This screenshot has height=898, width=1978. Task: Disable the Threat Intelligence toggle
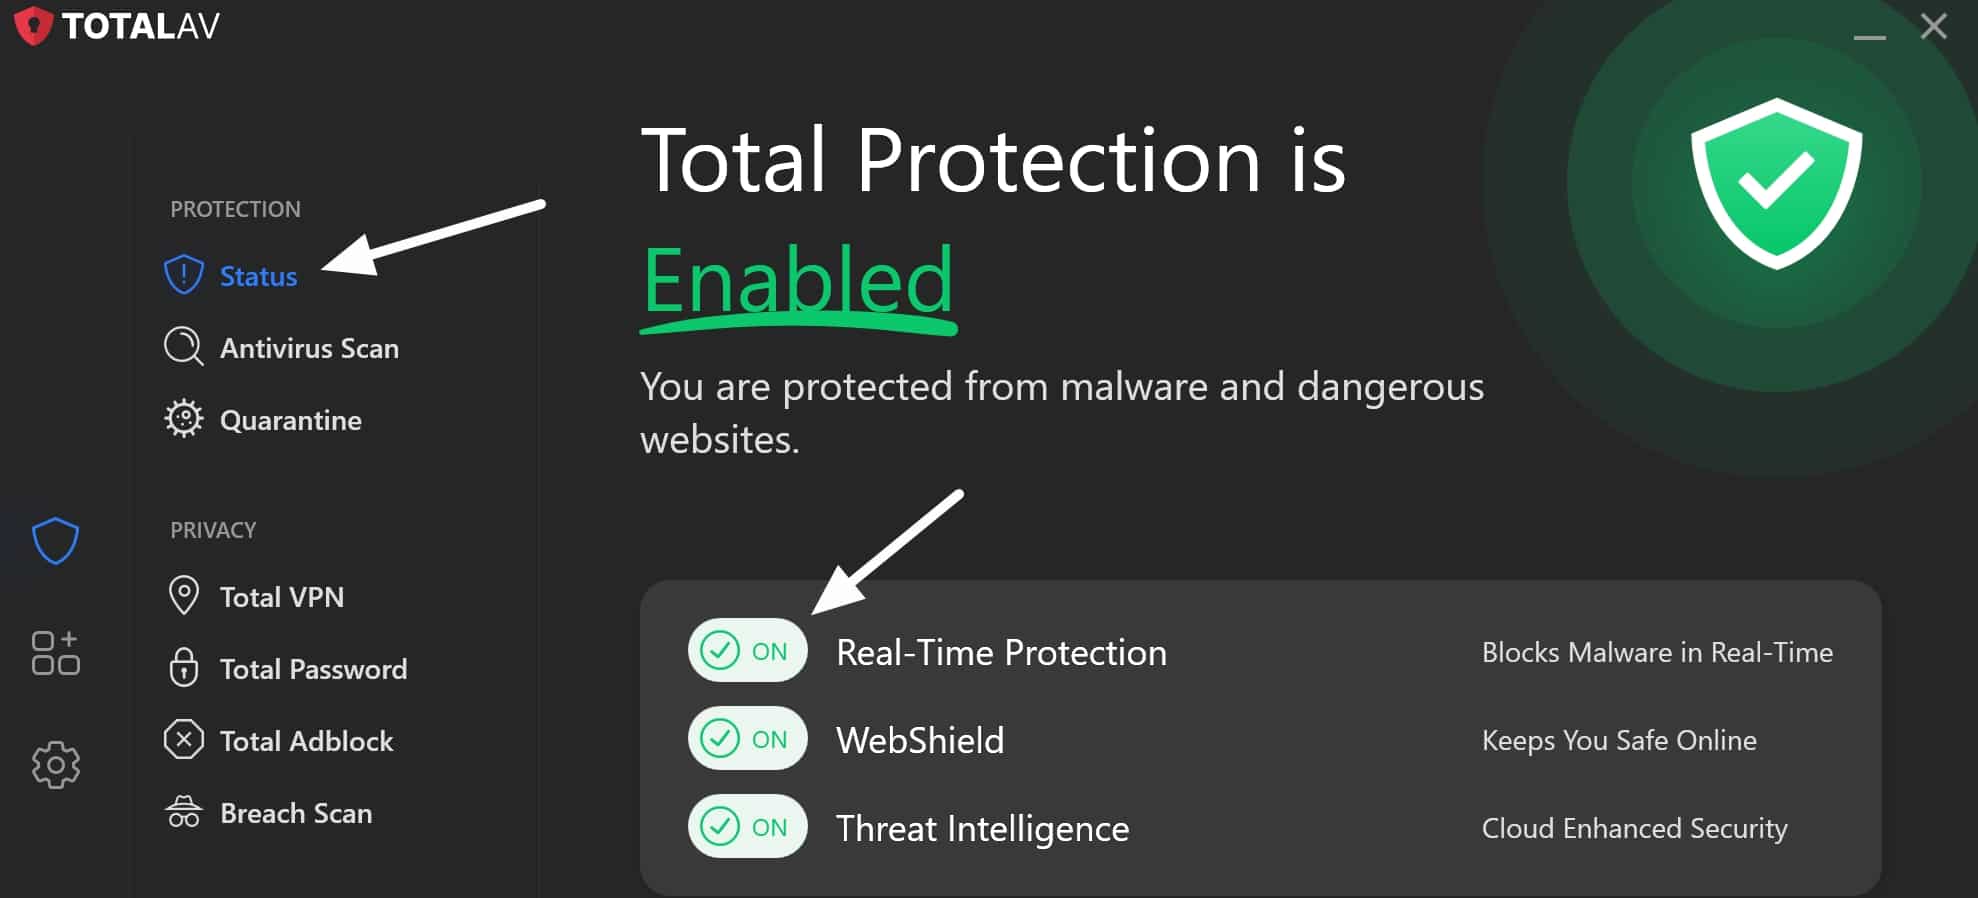[x=747, y=827]
